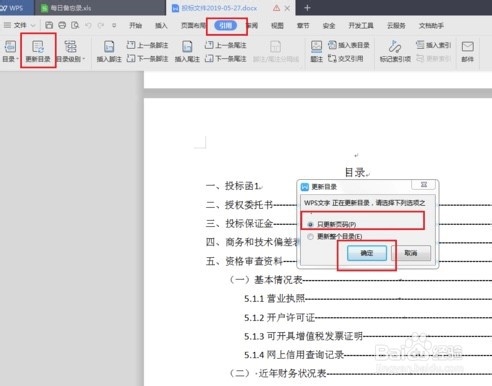Click the Print icon in quick access bar
This screenshot has height=386, width=492.
[62, 25]
